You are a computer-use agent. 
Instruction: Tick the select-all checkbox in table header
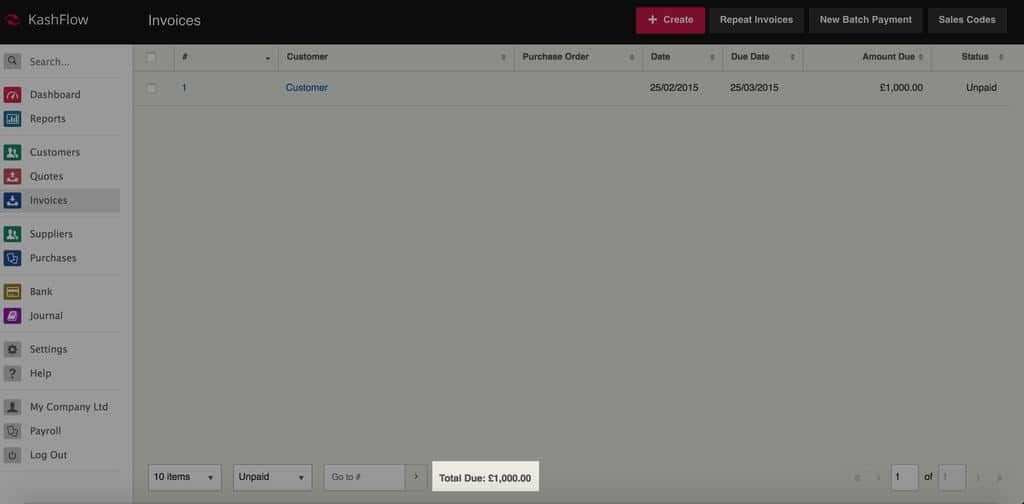coord(152,57)
